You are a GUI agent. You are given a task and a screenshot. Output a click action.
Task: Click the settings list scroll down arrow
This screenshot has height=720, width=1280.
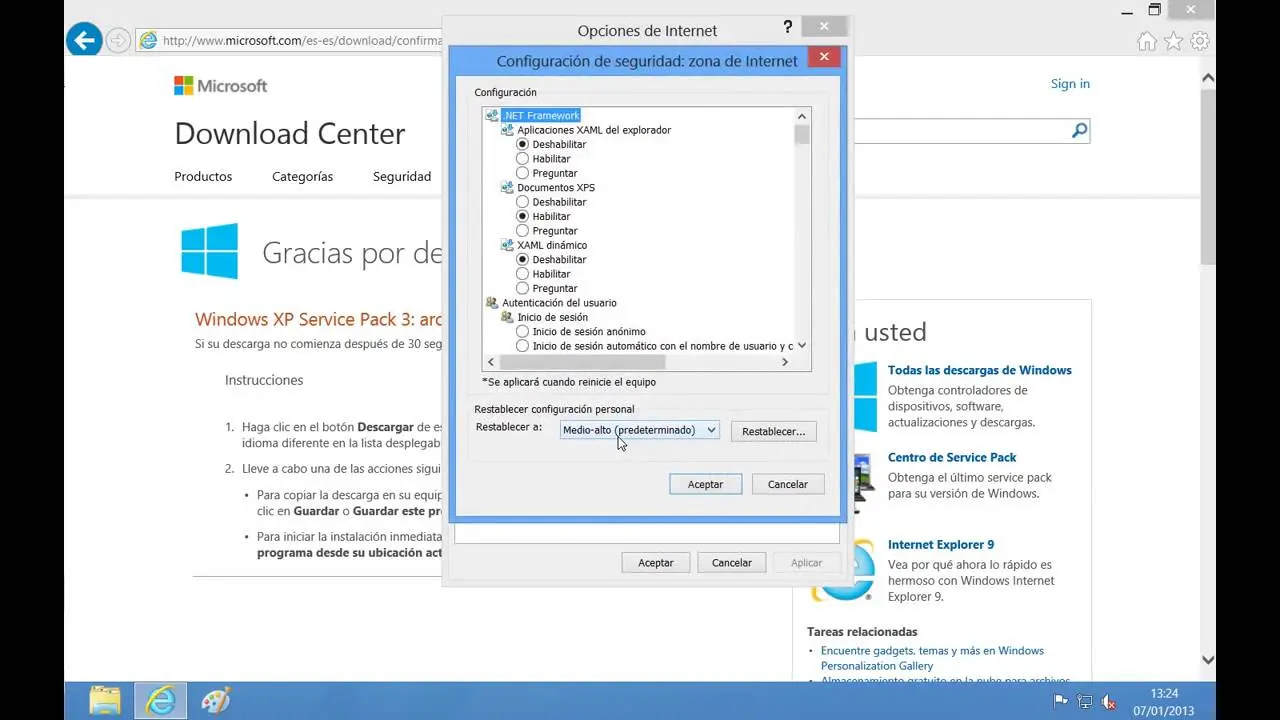(x=802, y=346)
